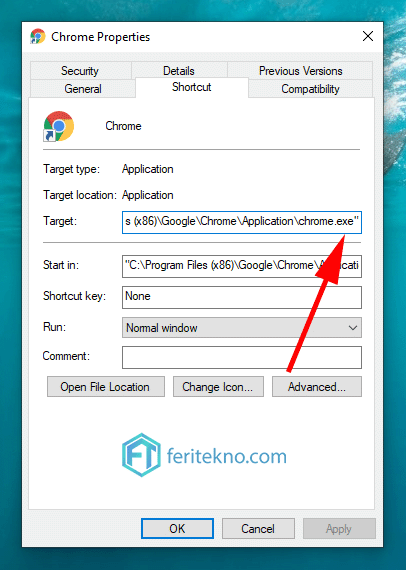Click the empty Comment field
Image resolution: width=406 pixels, height=570 pixels.
click(242, 357)
